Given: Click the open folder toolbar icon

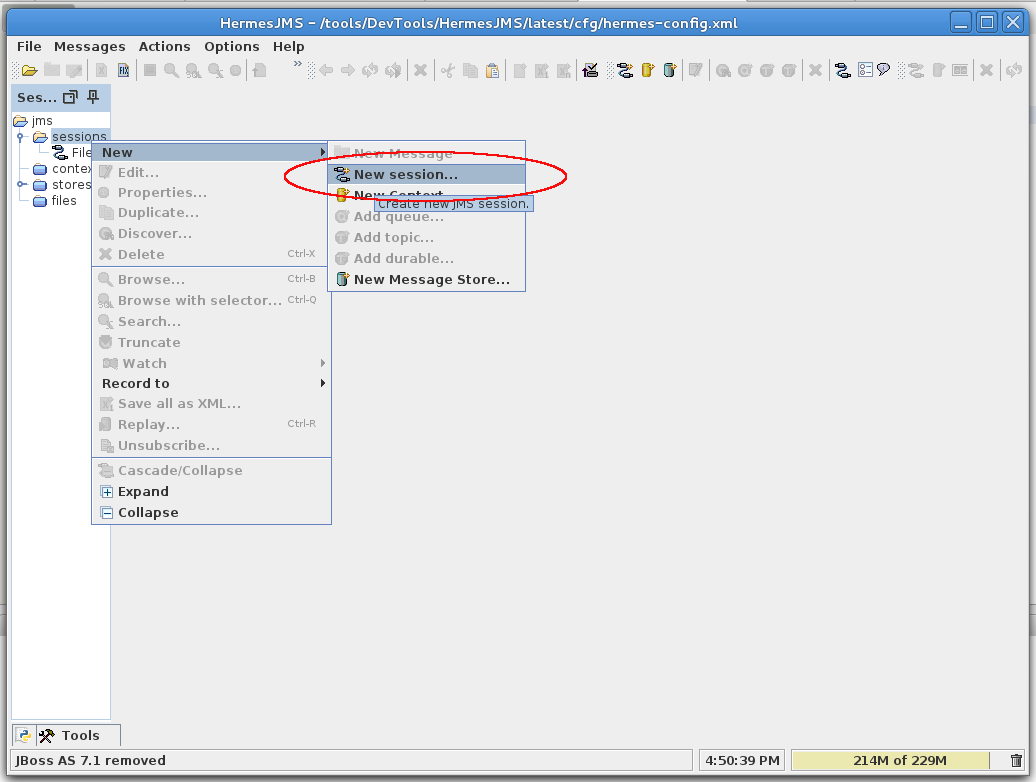Looking at the screenshot, I should (29, 70).
